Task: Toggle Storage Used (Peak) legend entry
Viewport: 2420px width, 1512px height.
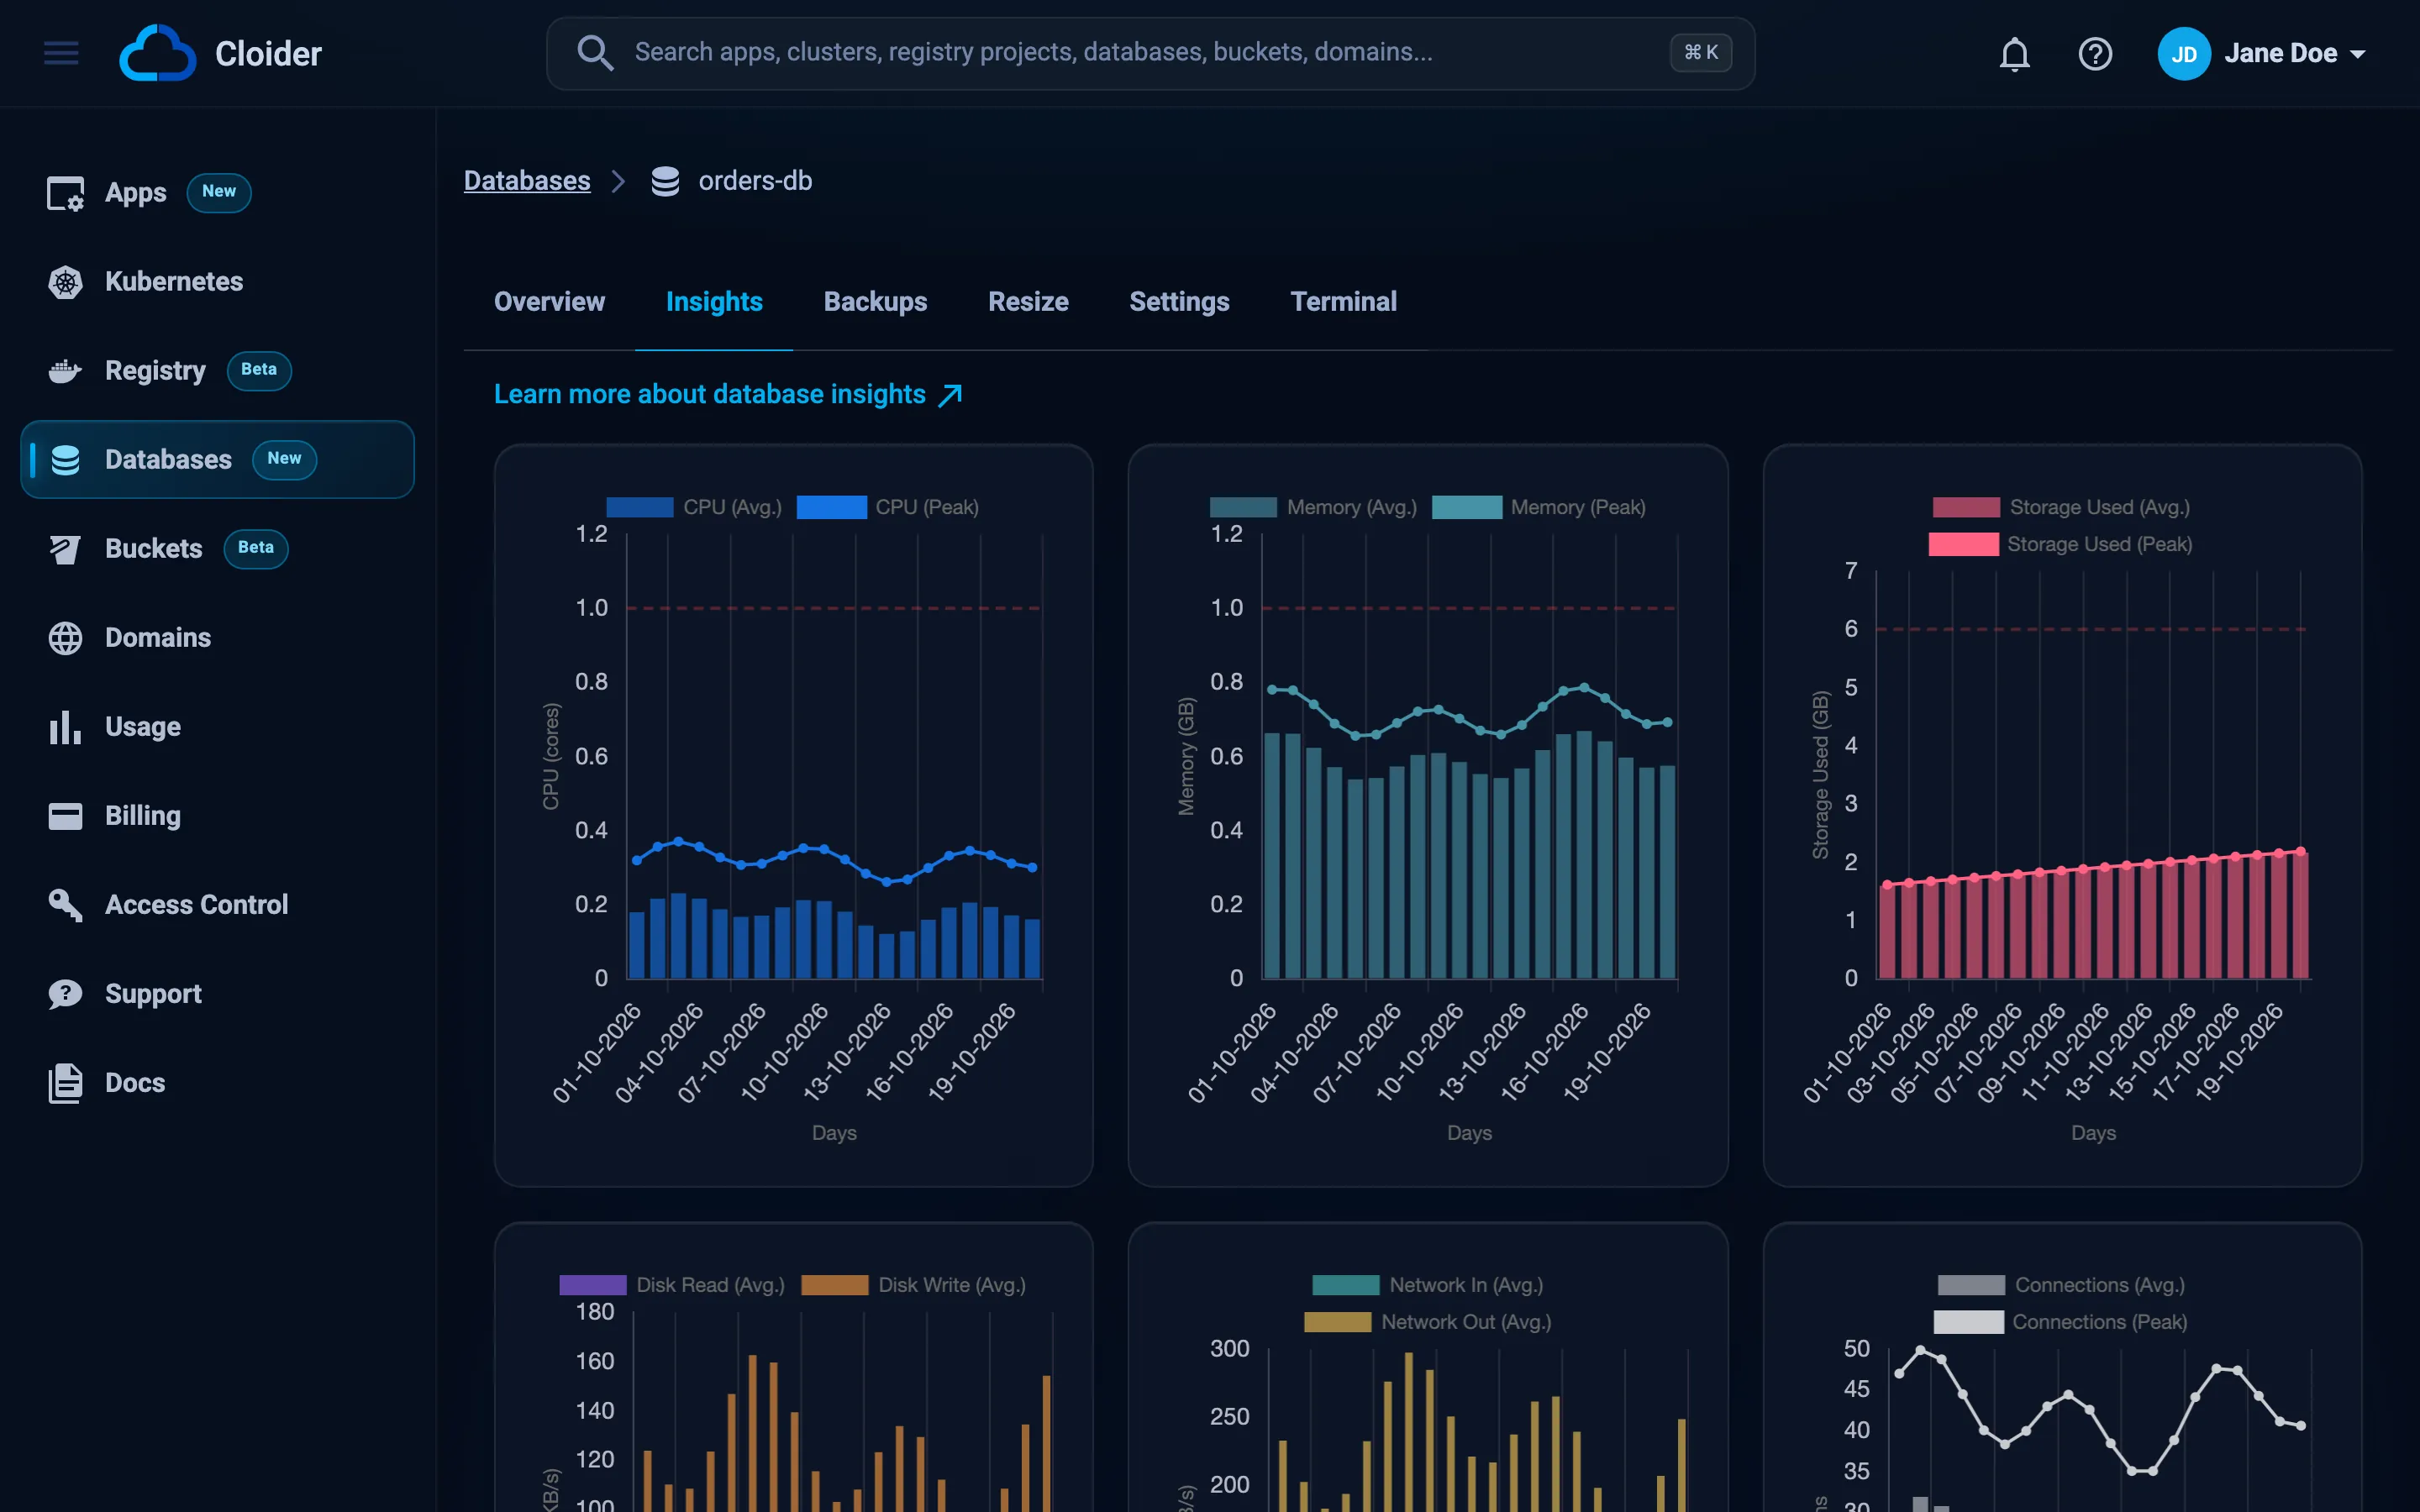Action: click(x=2060, y=544)
